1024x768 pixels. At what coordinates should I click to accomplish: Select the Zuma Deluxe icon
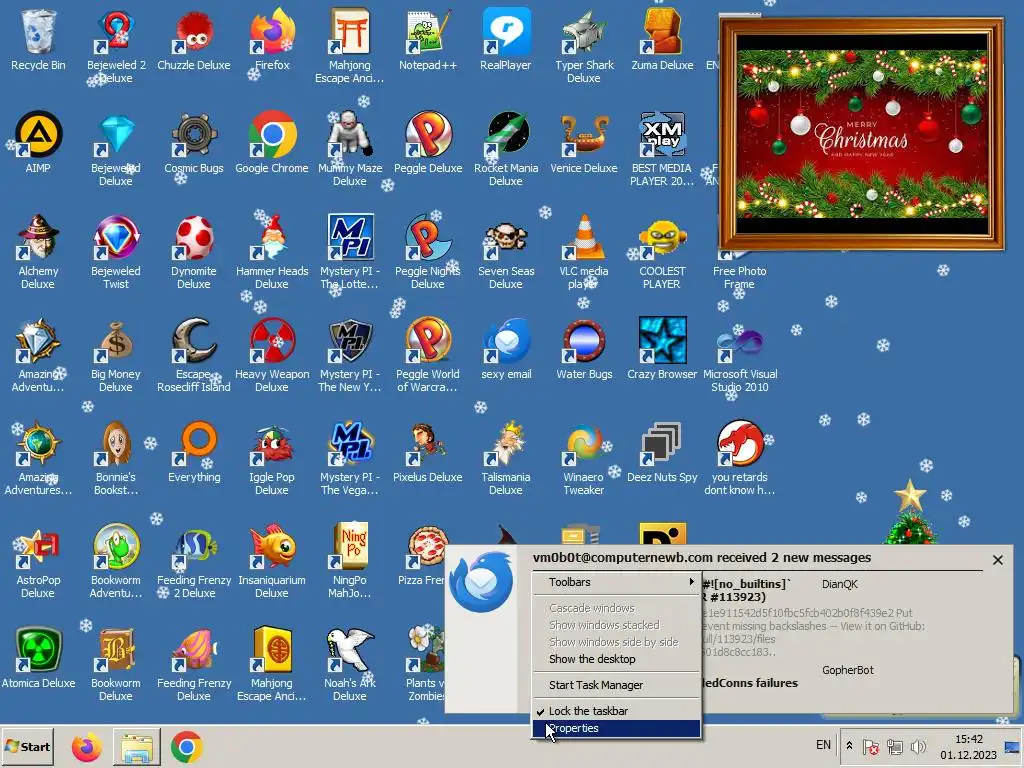coord(662,40)
